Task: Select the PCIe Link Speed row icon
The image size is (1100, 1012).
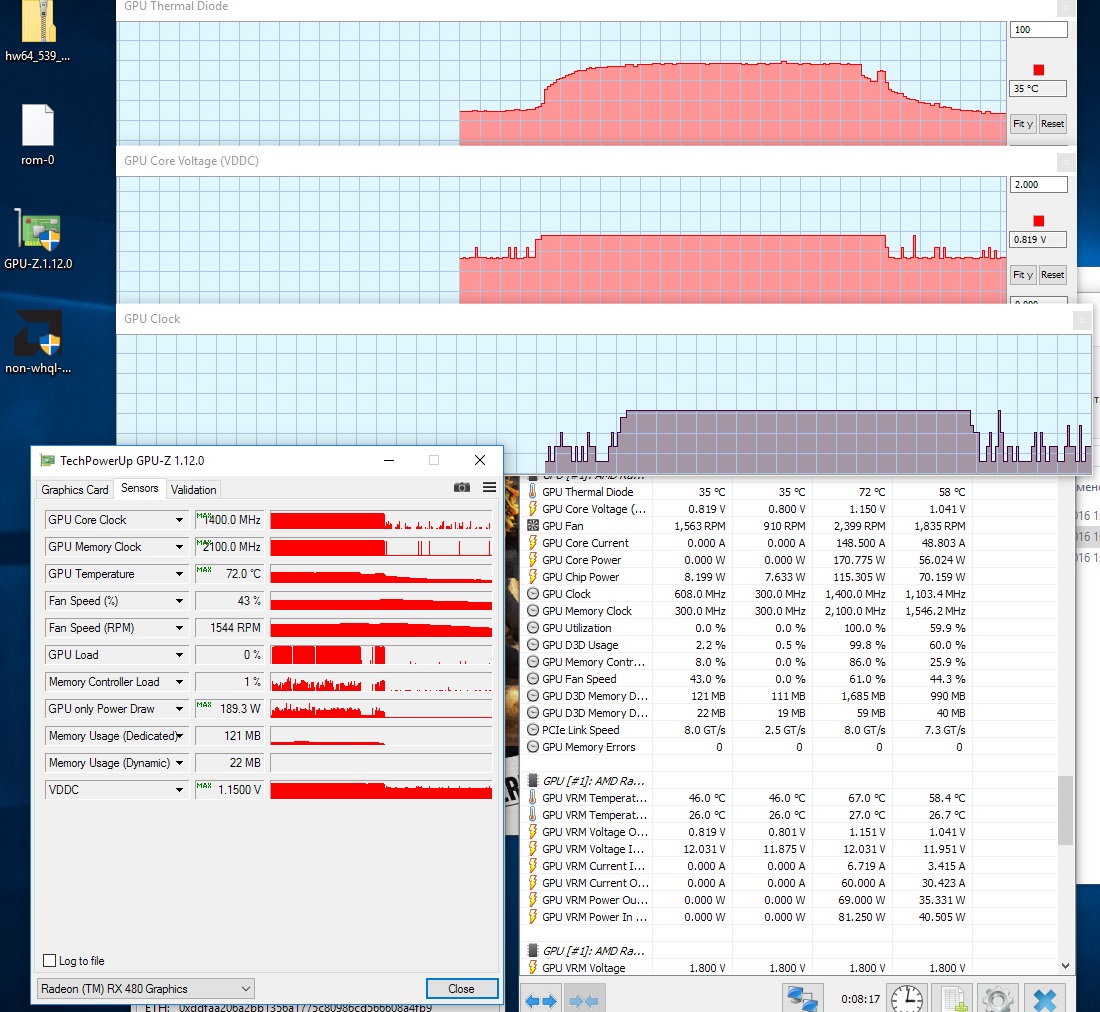Action: (532, 730)
